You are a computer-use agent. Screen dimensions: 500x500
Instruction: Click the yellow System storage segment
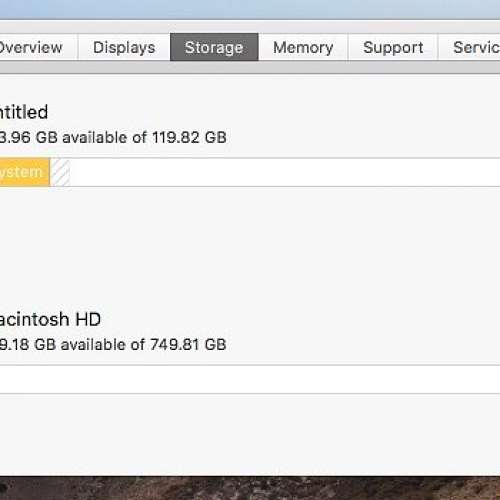[25, 172]
